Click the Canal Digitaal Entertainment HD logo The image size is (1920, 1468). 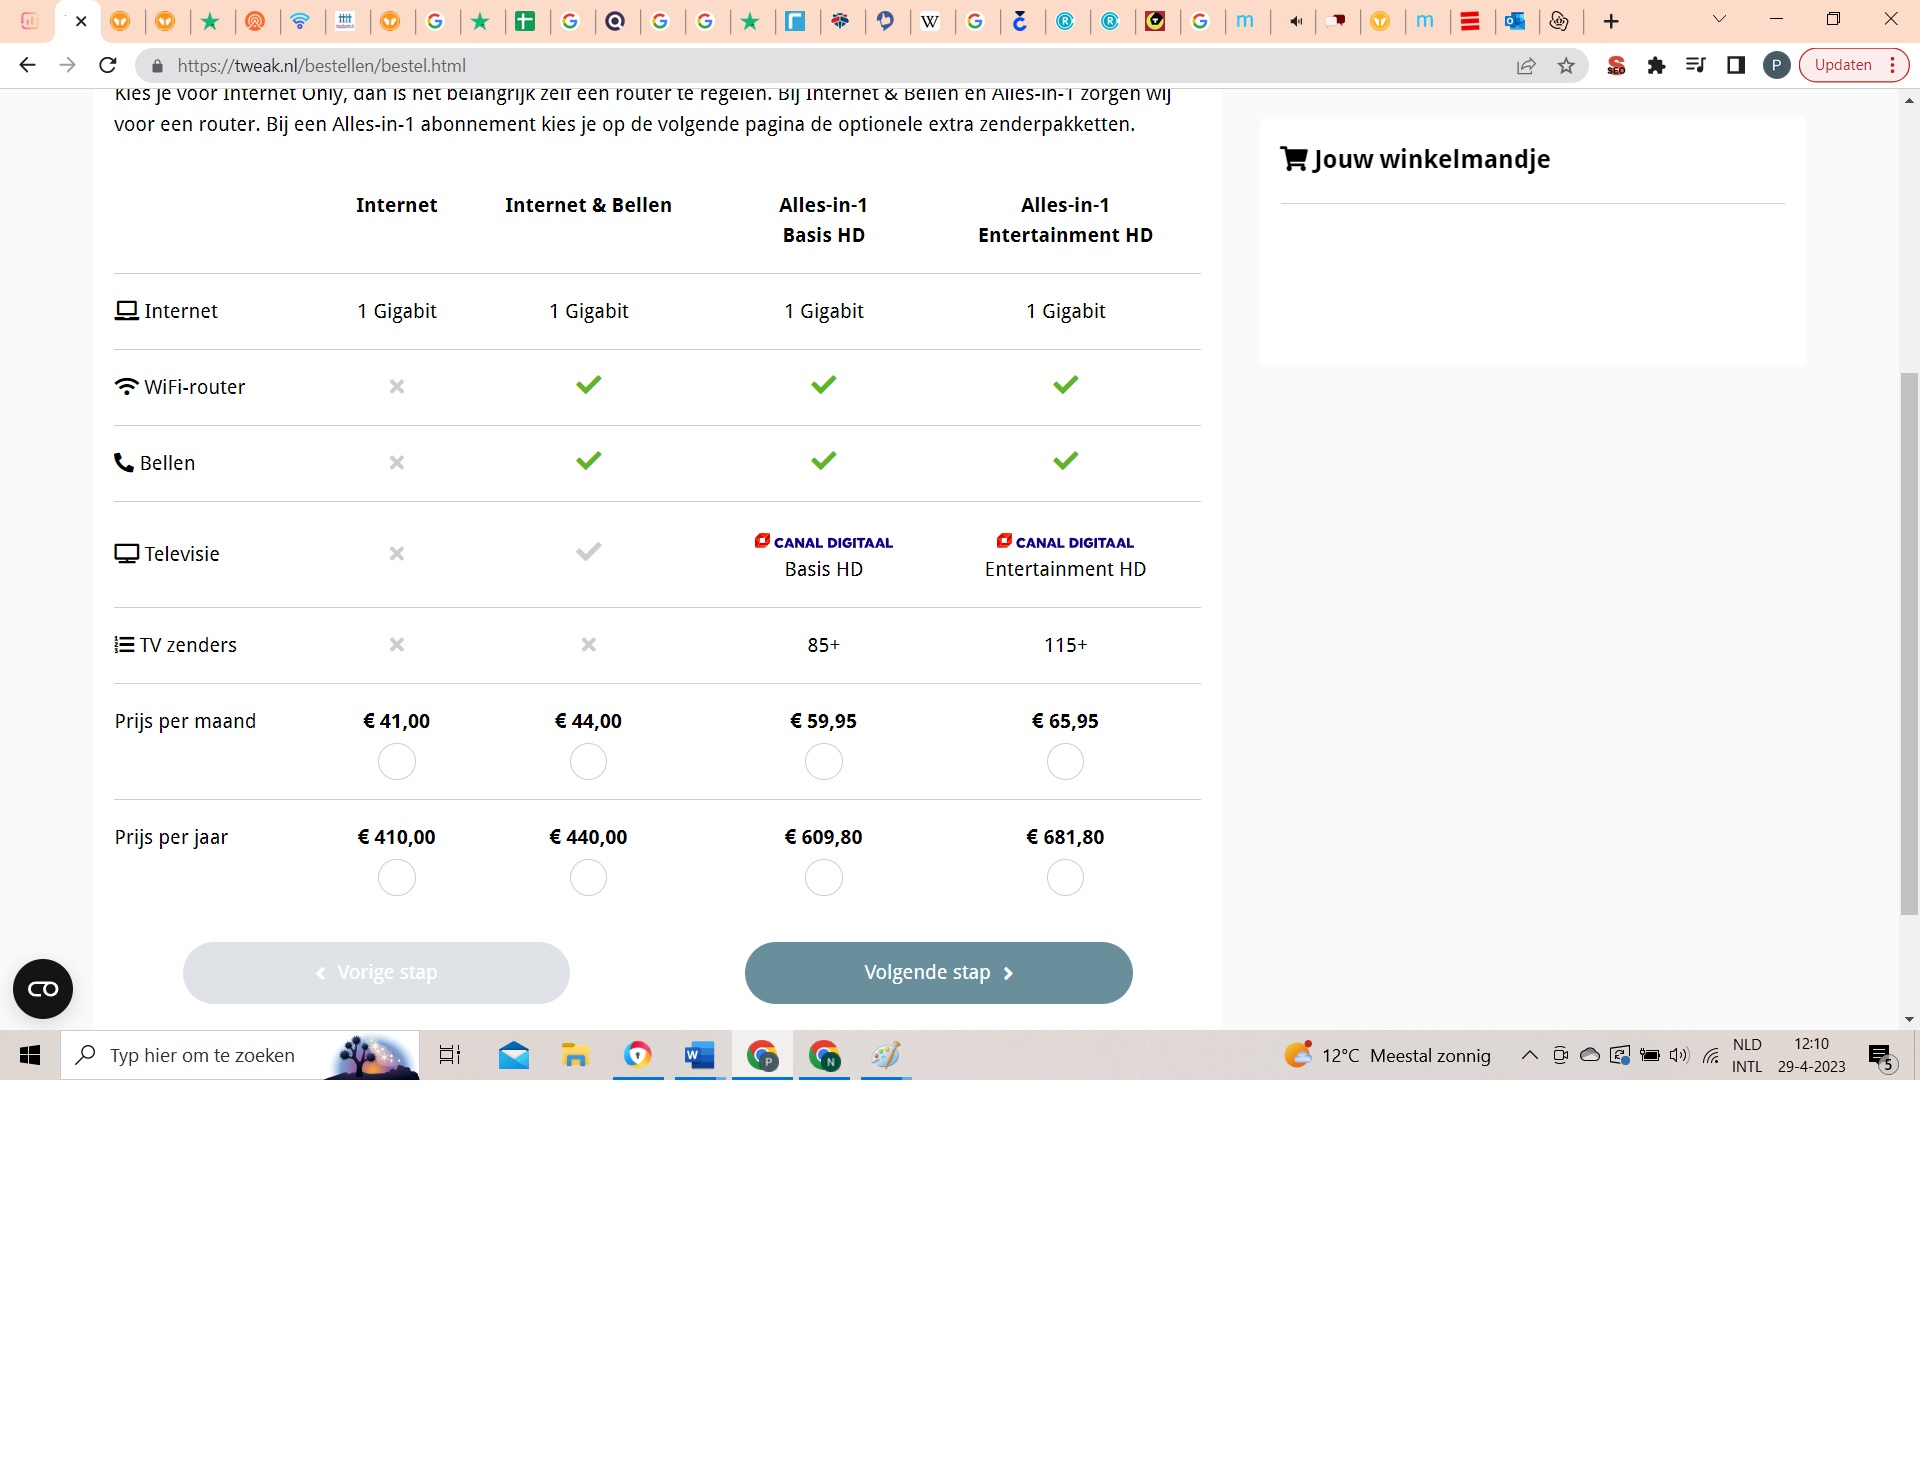click(x=1065, y=542)
